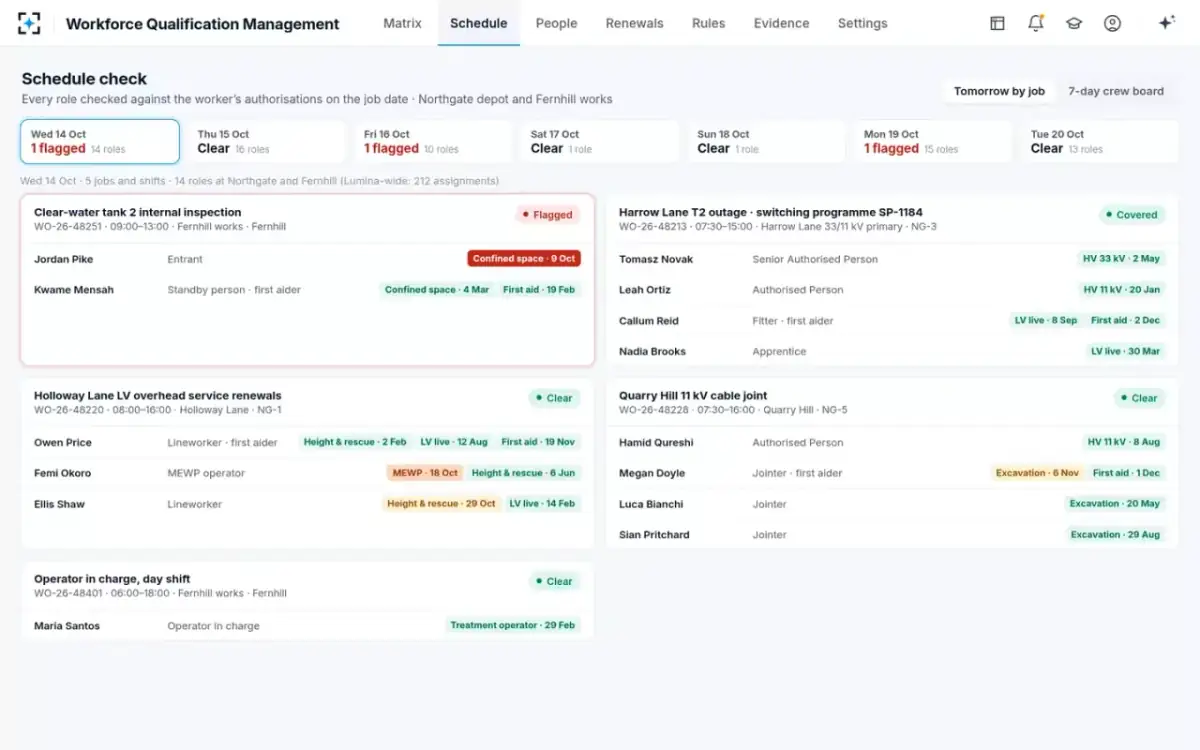Image resolution: width=1200 pixels, height=750 pixels.
Task: Open the Clear-water tank 2 internal inspection job
Action: click(137, 212)
